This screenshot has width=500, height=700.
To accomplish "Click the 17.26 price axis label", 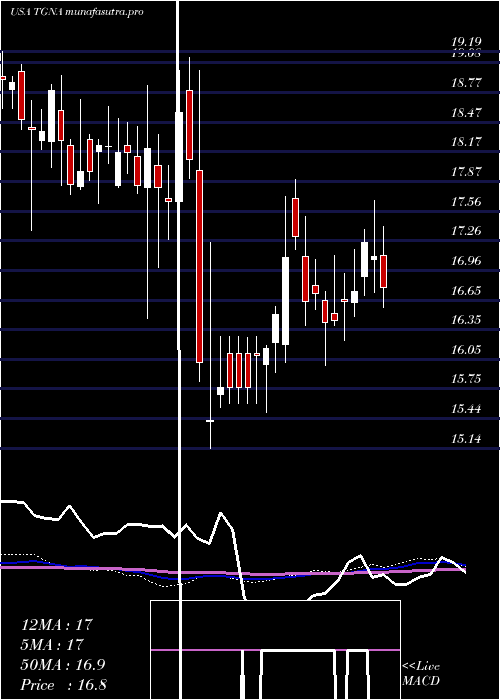I will click(466, 231).
